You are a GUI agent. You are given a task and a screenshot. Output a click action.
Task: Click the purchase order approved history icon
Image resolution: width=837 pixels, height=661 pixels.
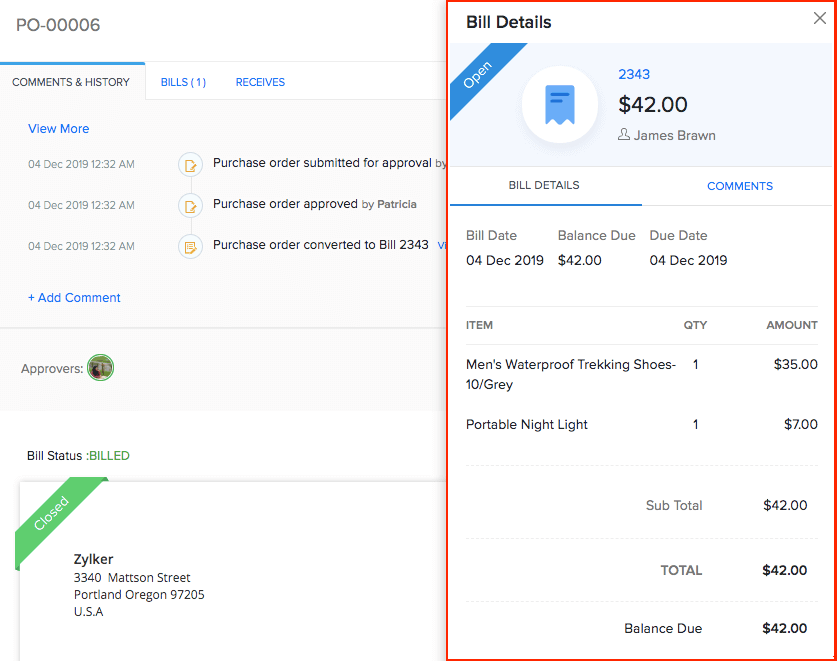[x=190, y=205]
